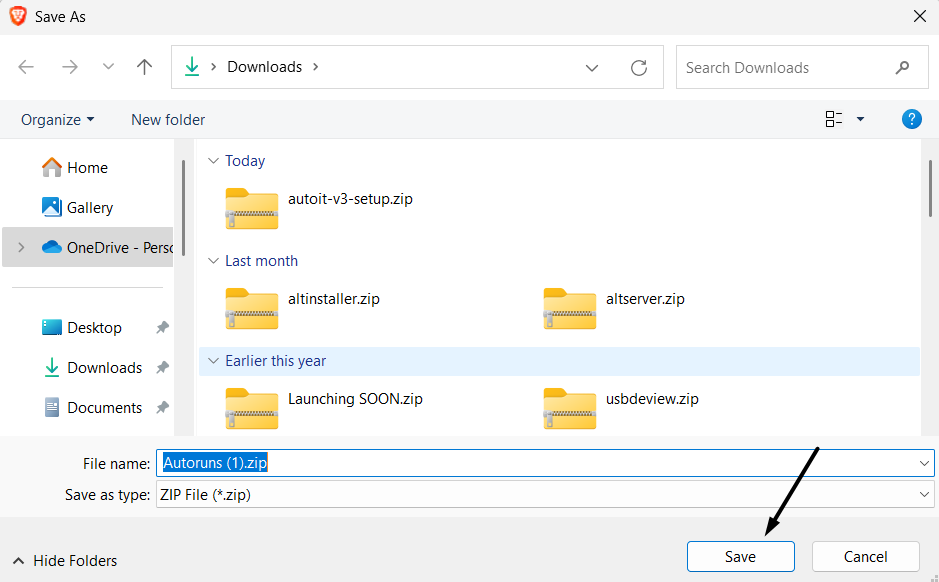This screenshot has width=939, height=582.
Task: Click the up one level arrow
Action: [x=145, y=67]
